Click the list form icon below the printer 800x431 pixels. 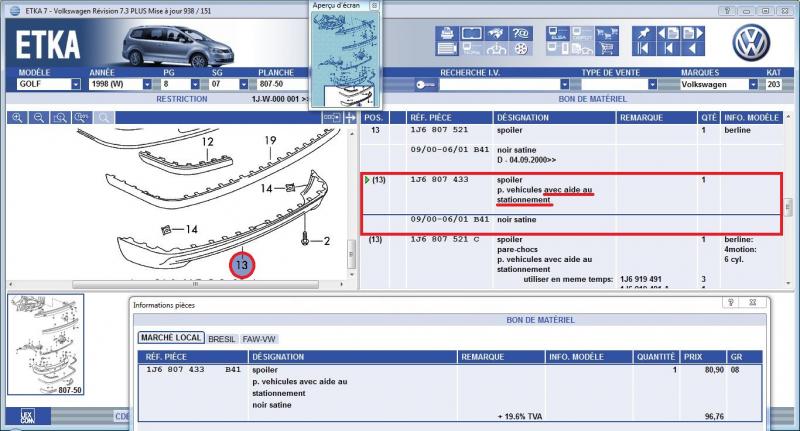point(446,49)
